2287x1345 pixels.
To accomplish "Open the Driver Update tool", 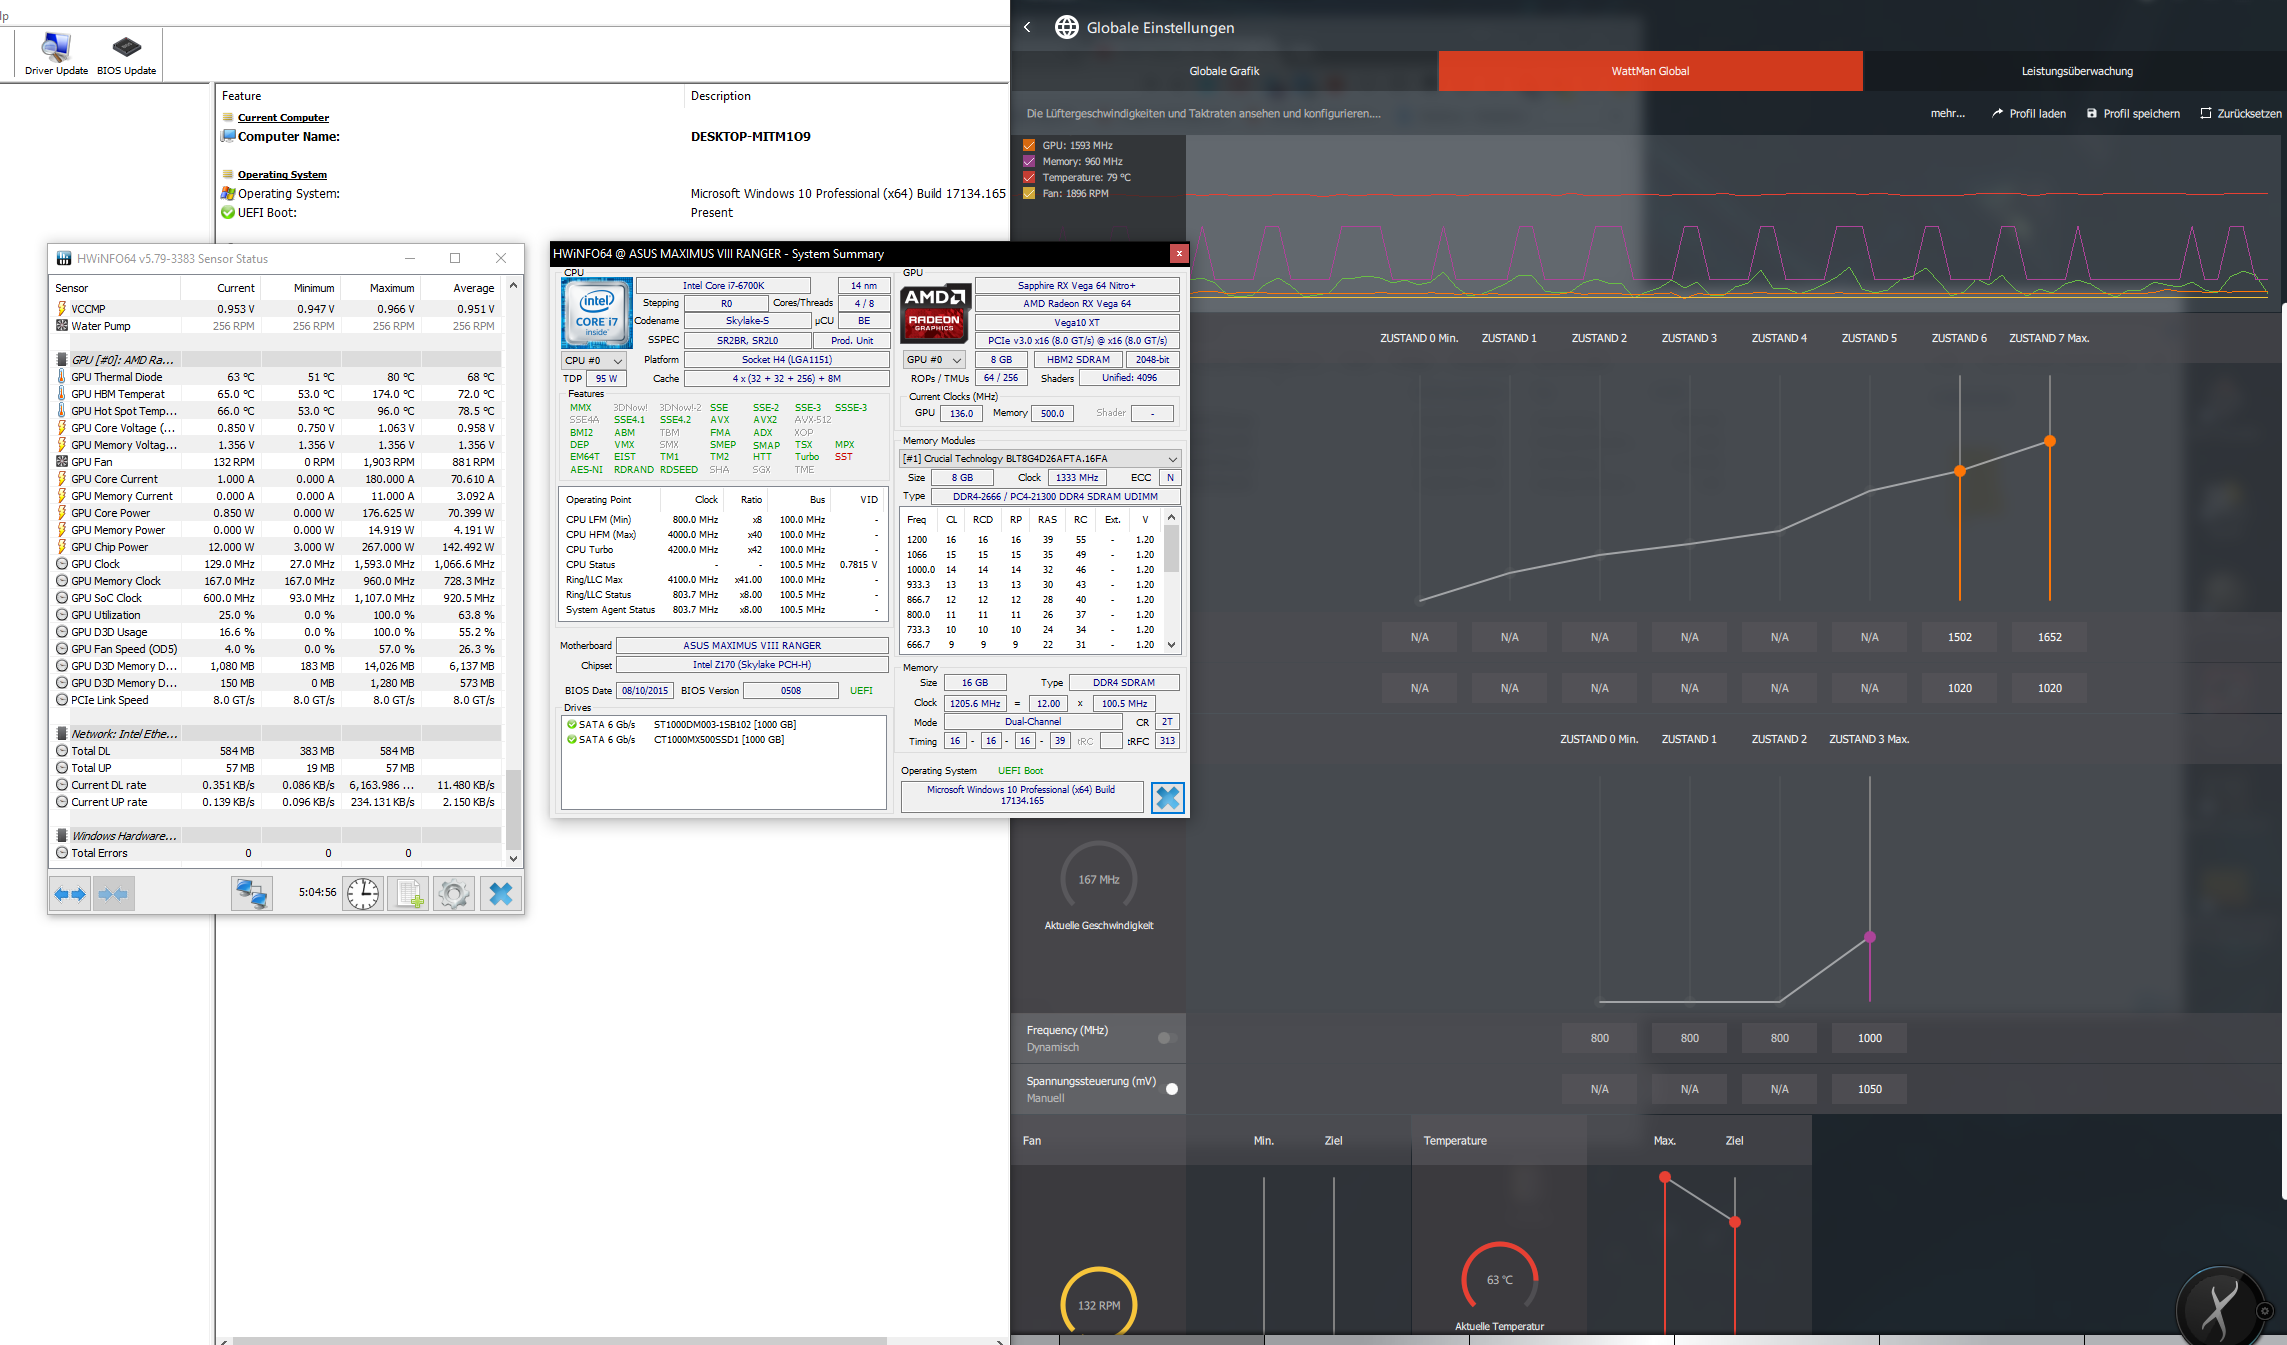I will point(56,54).
